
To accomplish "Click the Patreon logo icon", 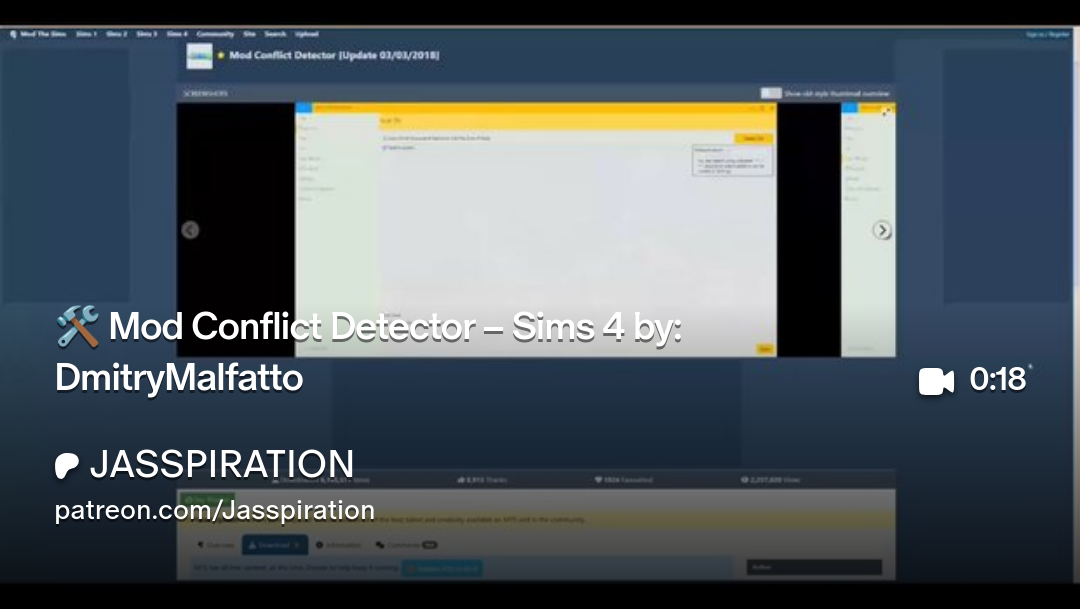I will pyautogui.click(x=67, y=466).
